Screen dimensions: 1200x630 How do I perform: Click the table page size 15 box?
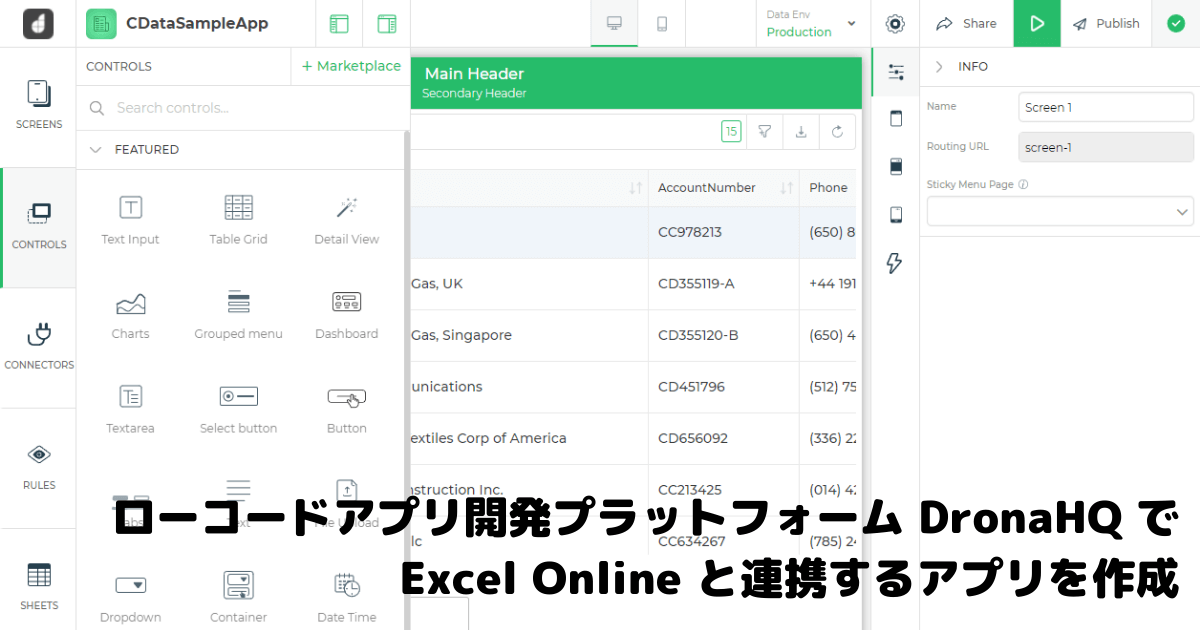click(x=731, y=131)
